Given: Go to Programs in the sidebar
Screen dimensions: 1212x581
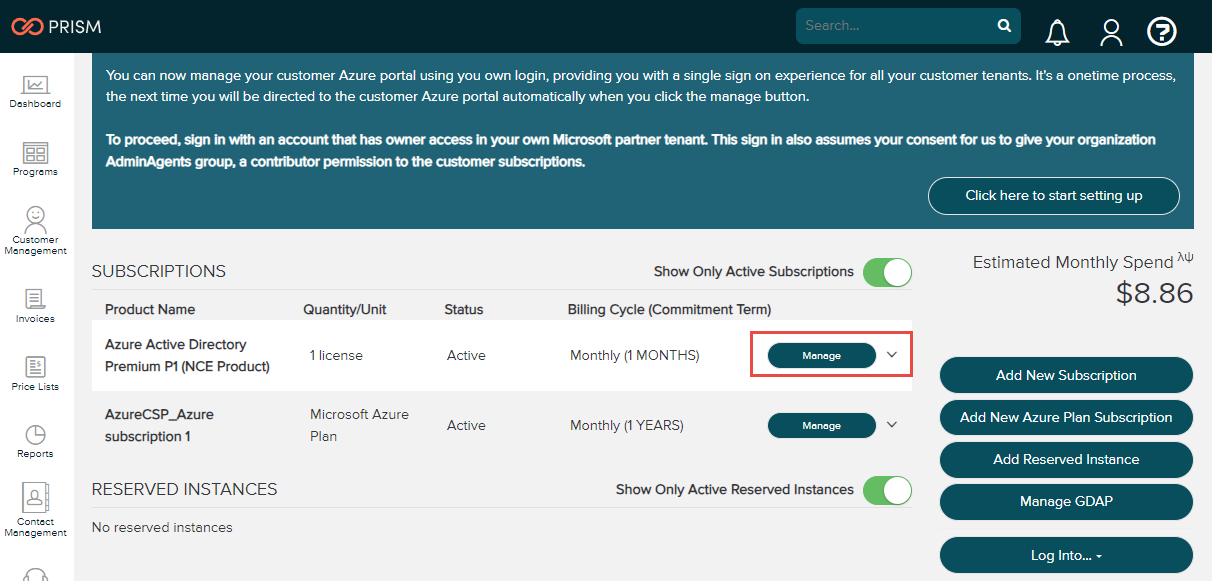Looking at the screenshot, I should tap(36, 159).
